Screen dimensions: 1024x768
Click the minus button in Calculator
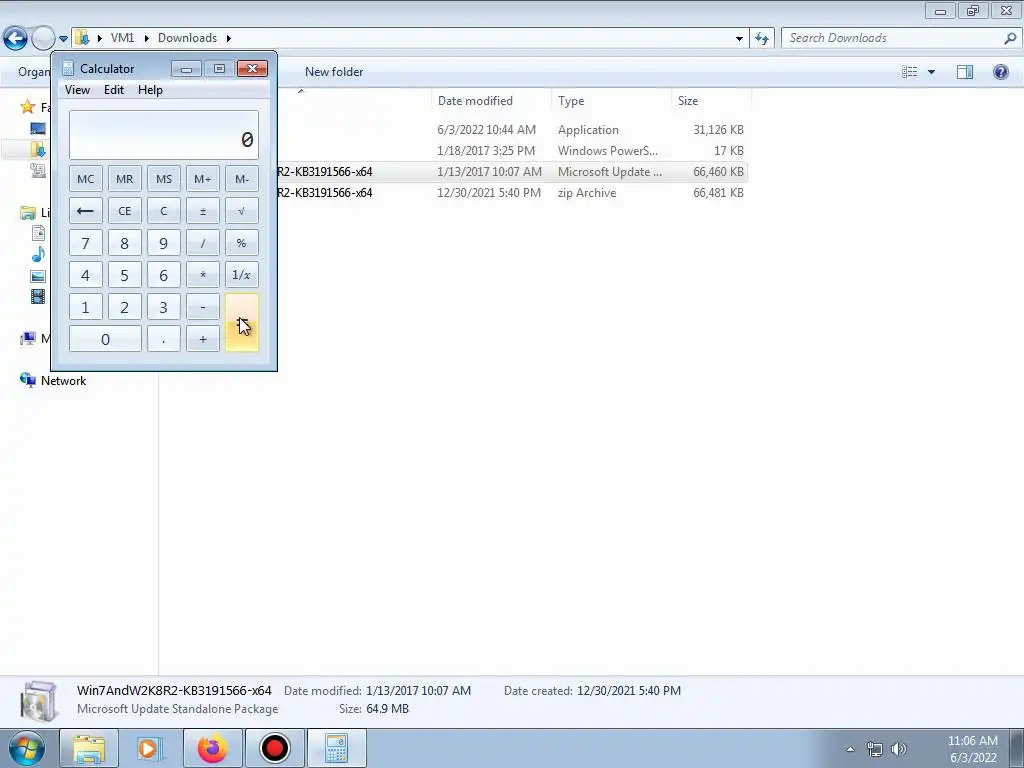point(202,307)
